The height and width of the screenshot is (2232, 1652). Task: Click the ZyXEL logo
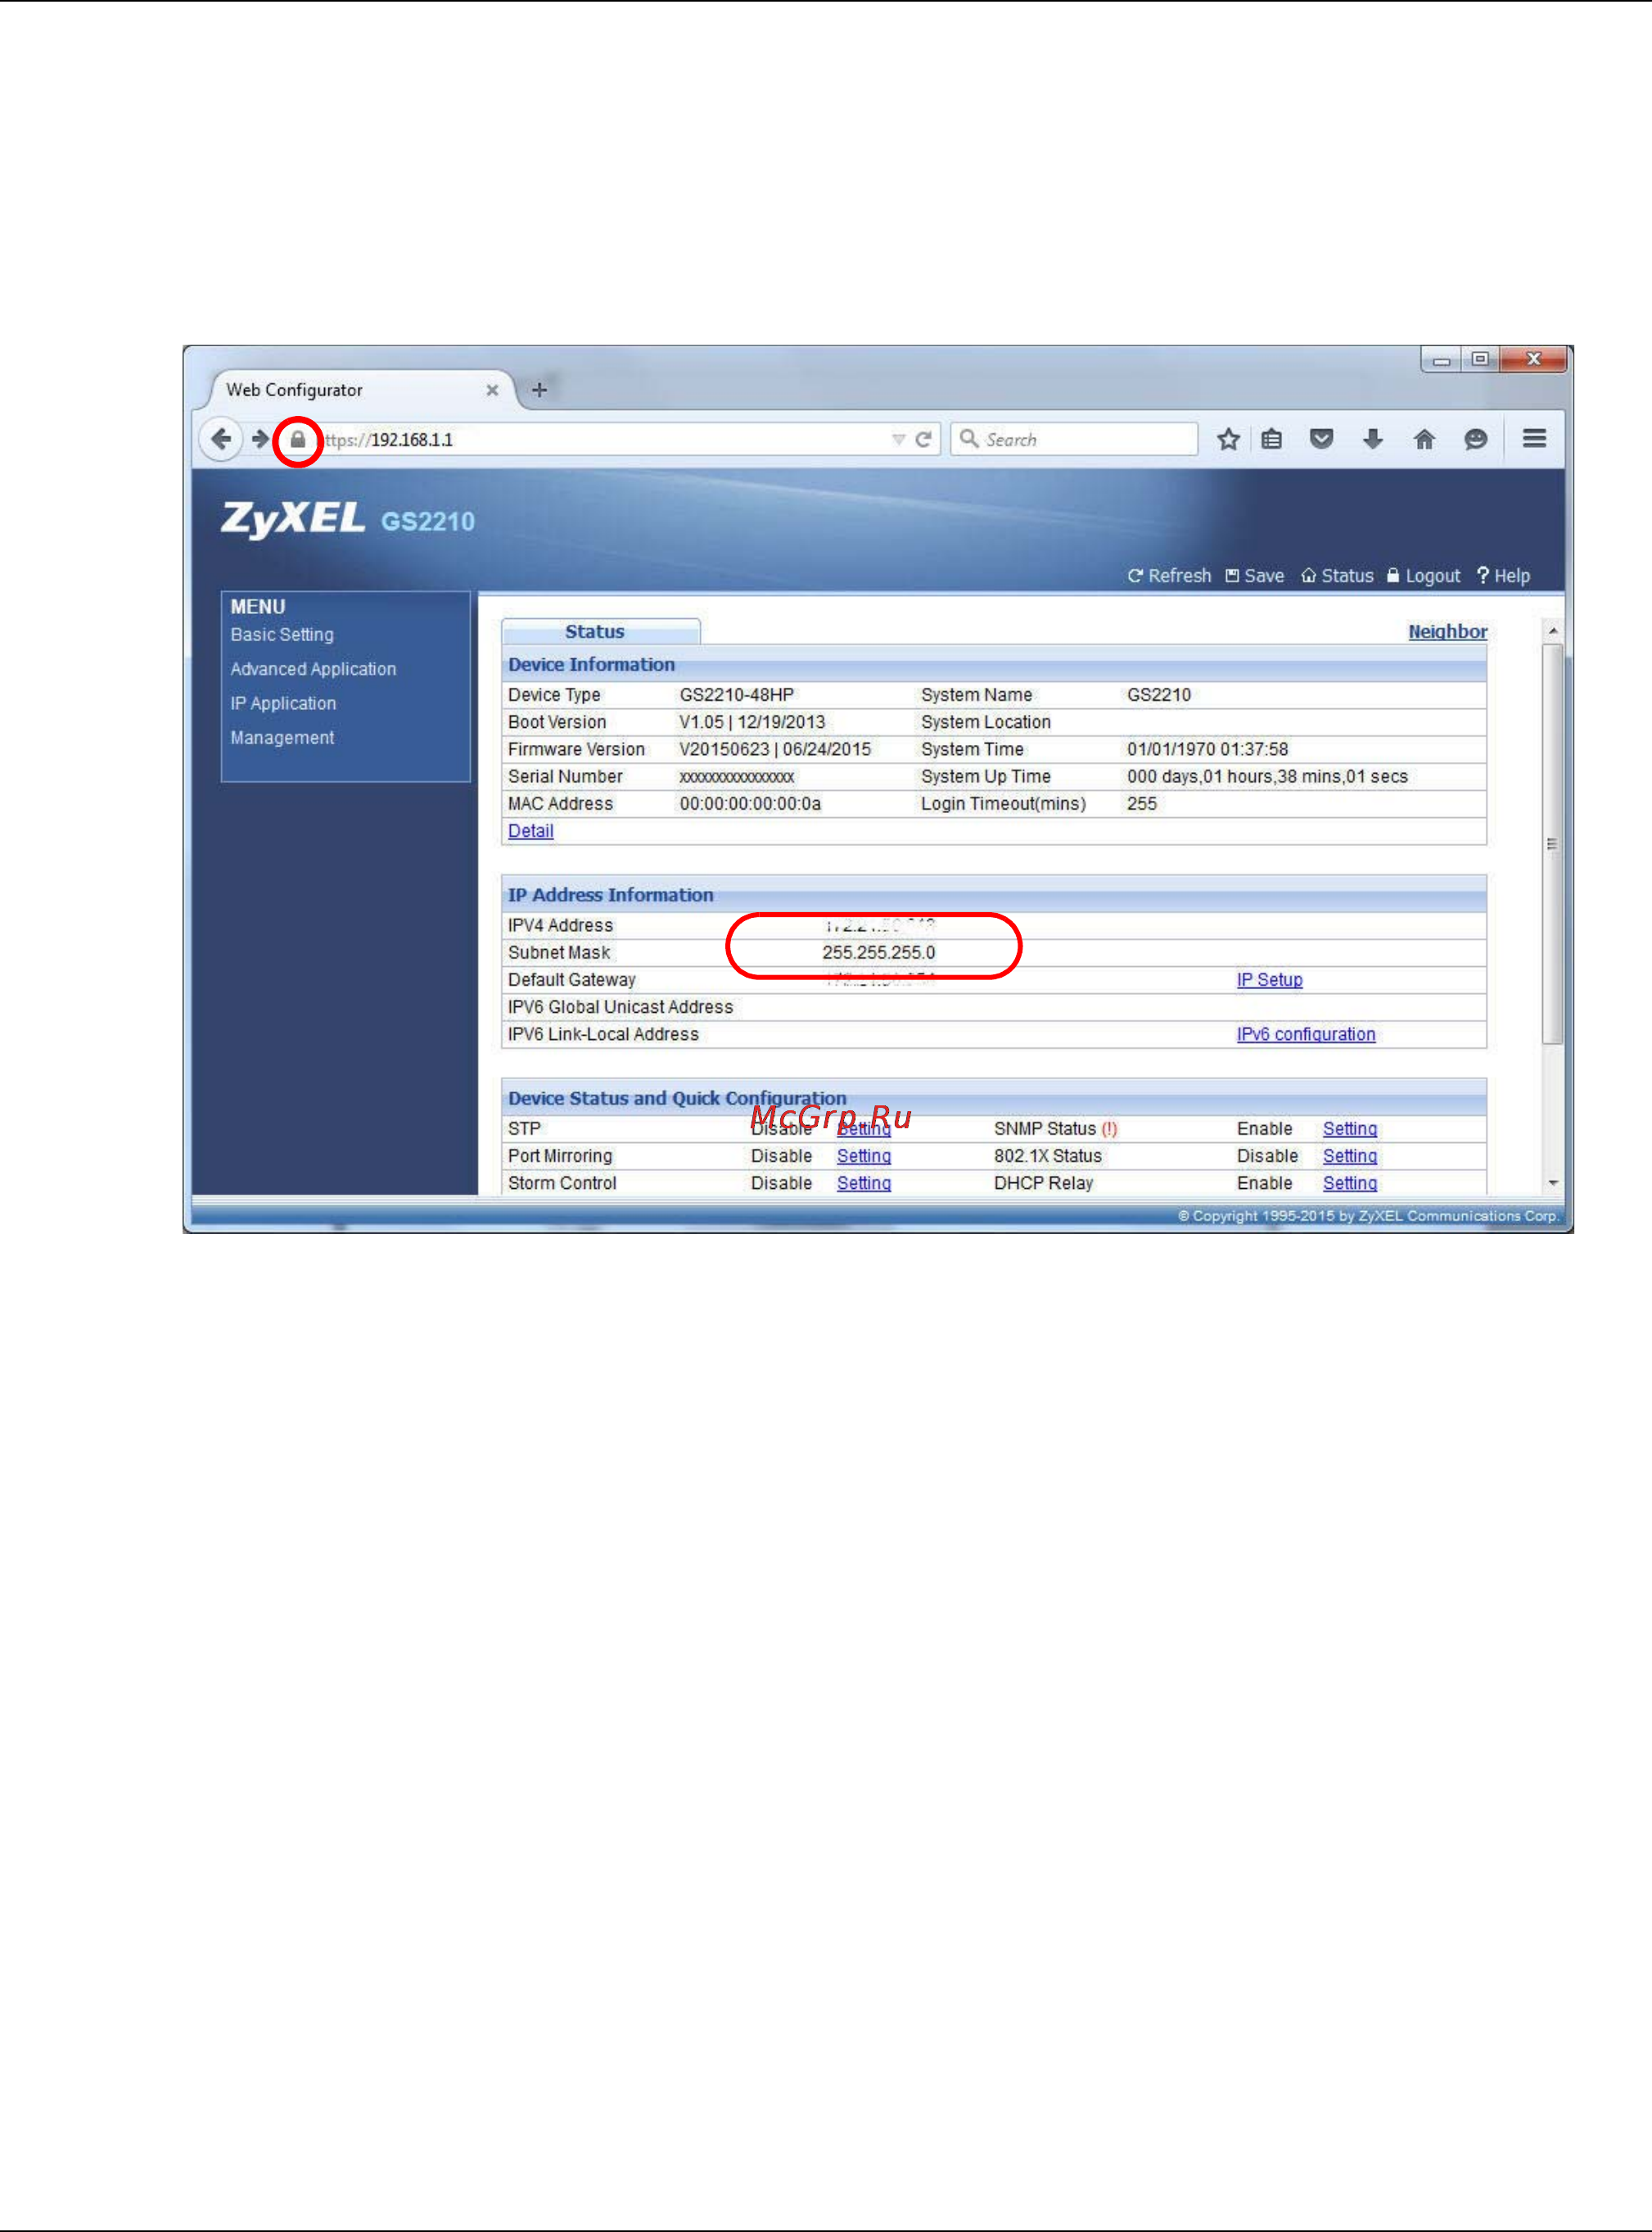[293, 518]
